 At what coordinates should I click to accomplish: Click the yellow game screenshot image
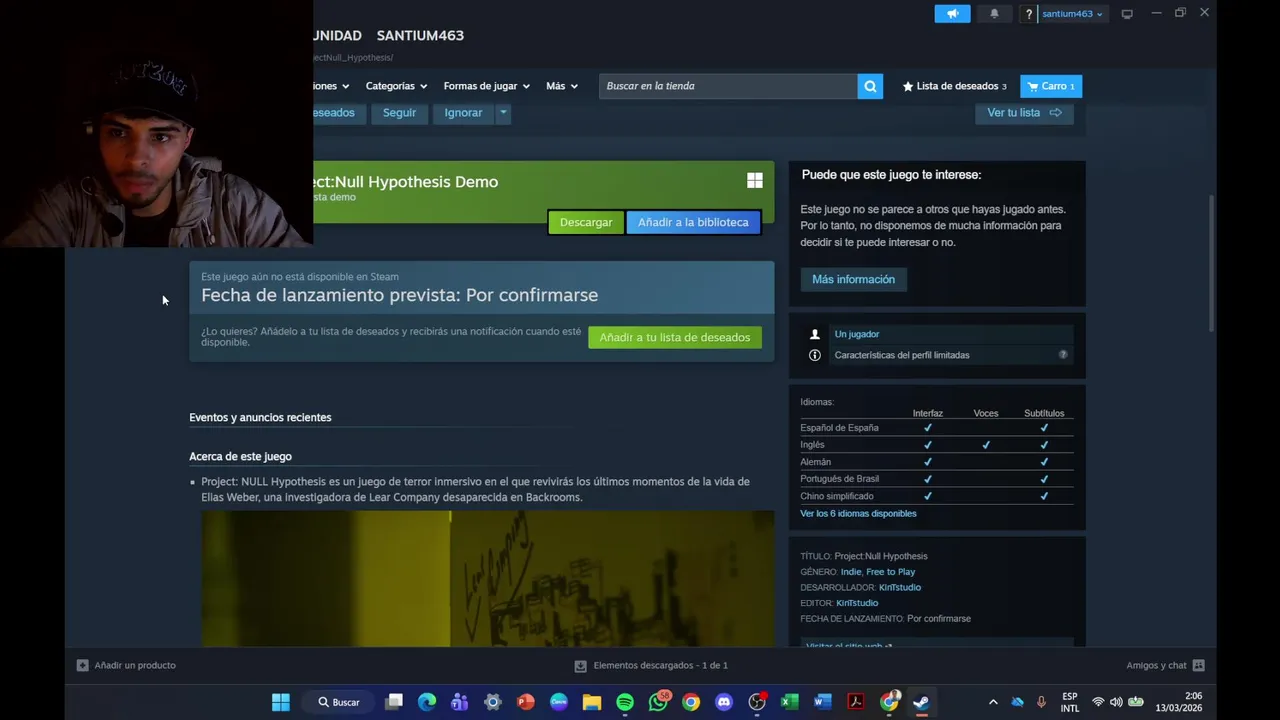click(x=487, y=578)
